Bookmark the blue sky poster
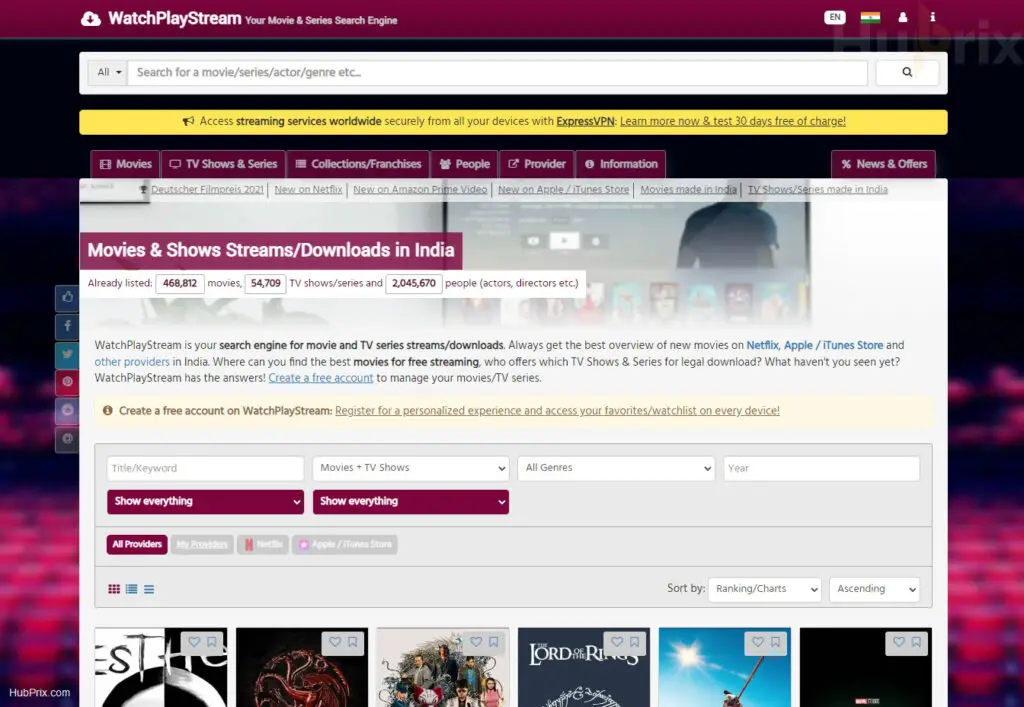Image resolution: width=1024 pixels, height=707 pixels. pos(776,642)
